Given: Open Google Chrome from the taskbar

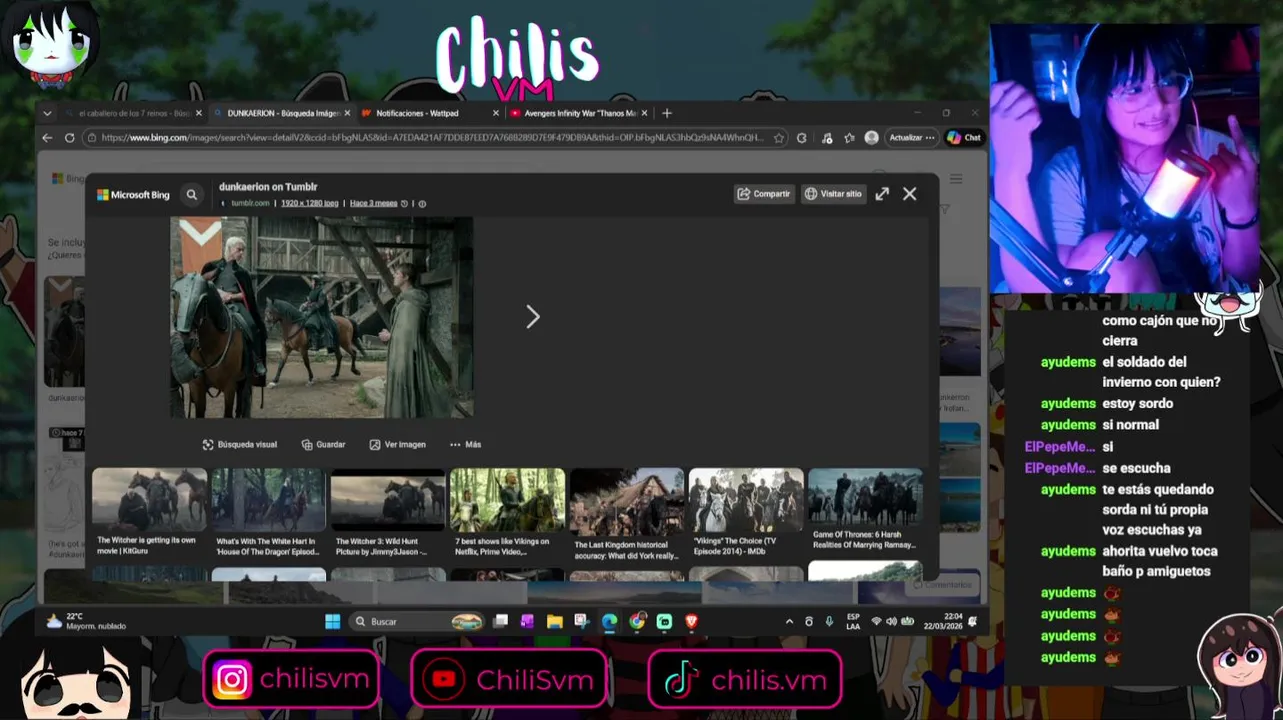Looking at the screenshot, I should (x=637, y=621).
